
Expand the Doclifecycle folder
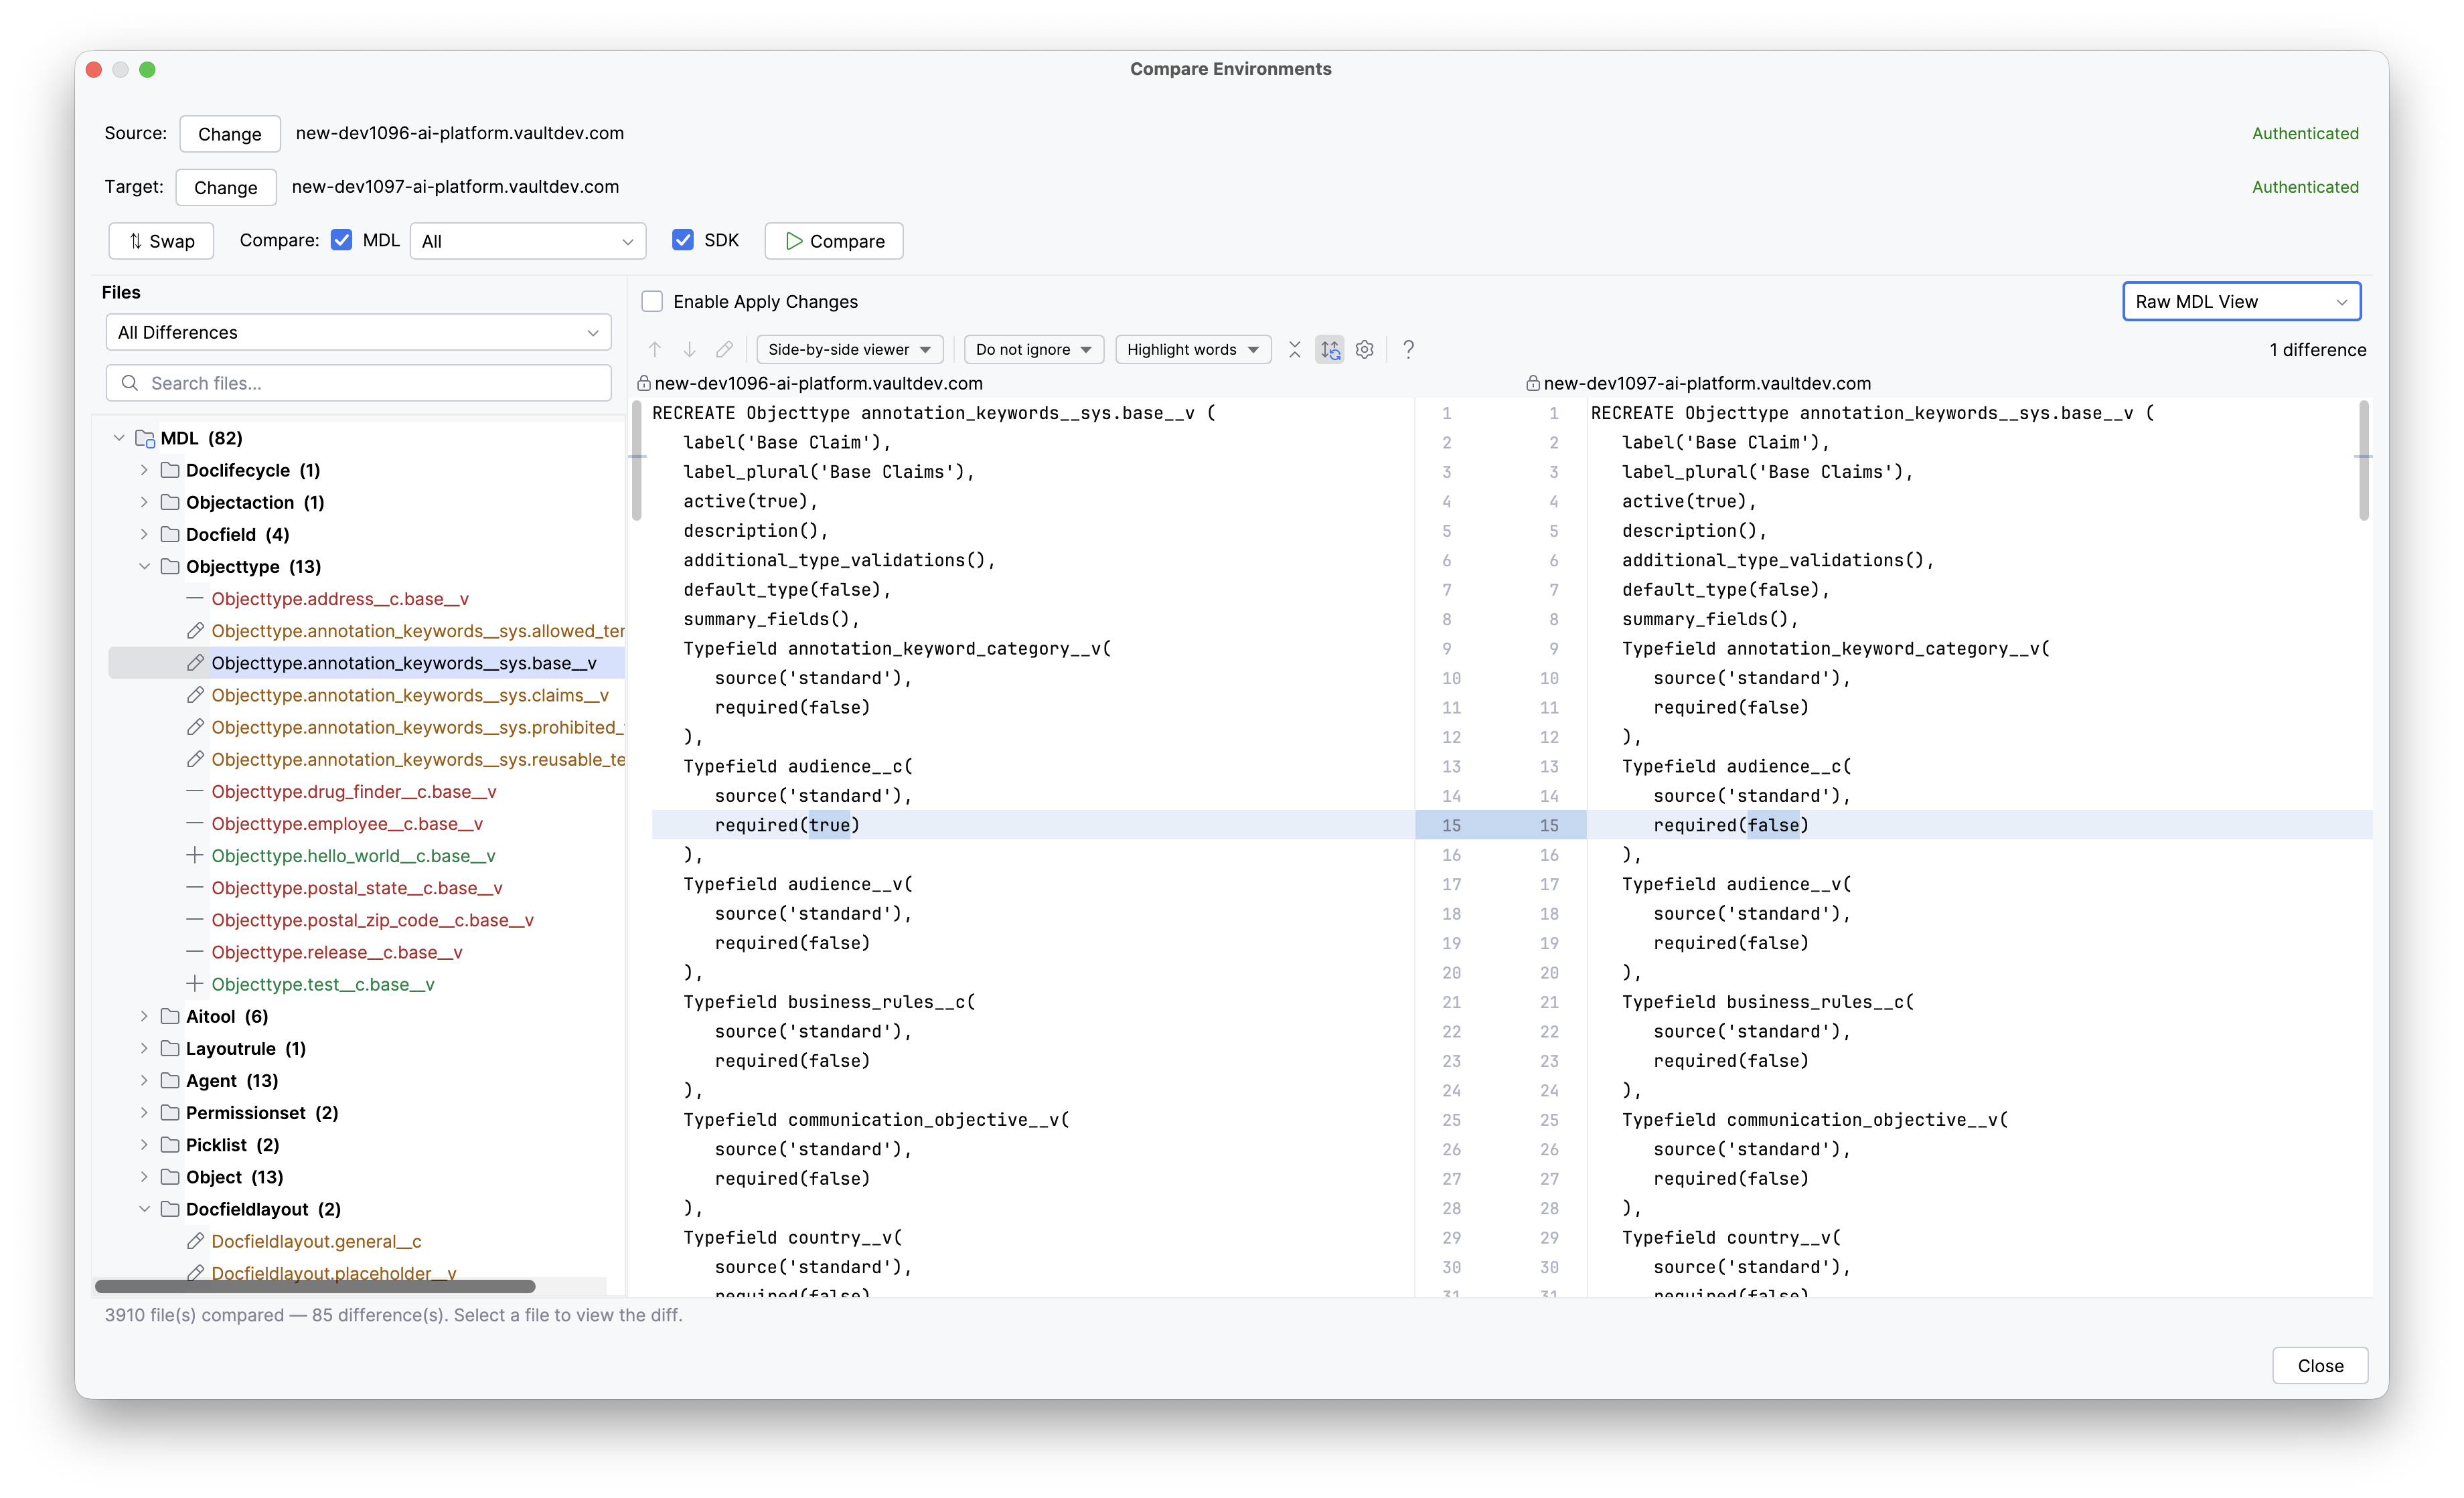pos(144,470)
